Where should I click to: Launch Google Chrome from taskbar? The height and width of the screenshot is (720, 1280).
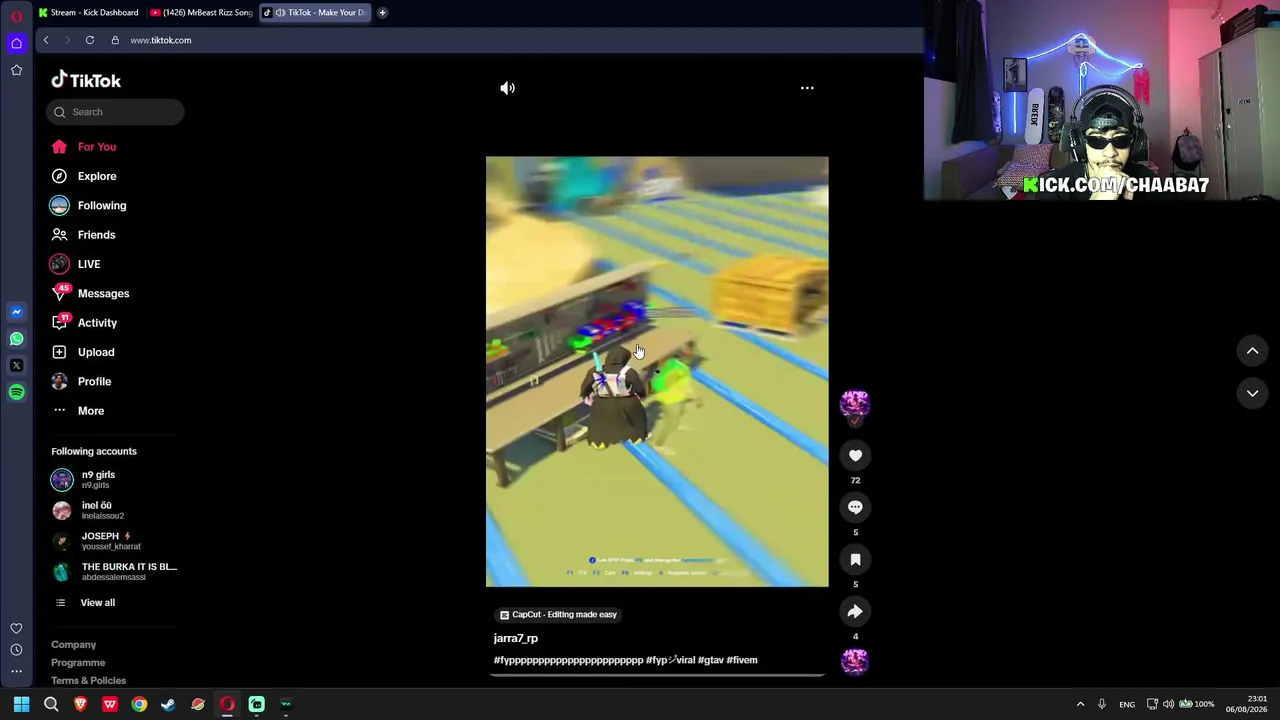(139, 704)
